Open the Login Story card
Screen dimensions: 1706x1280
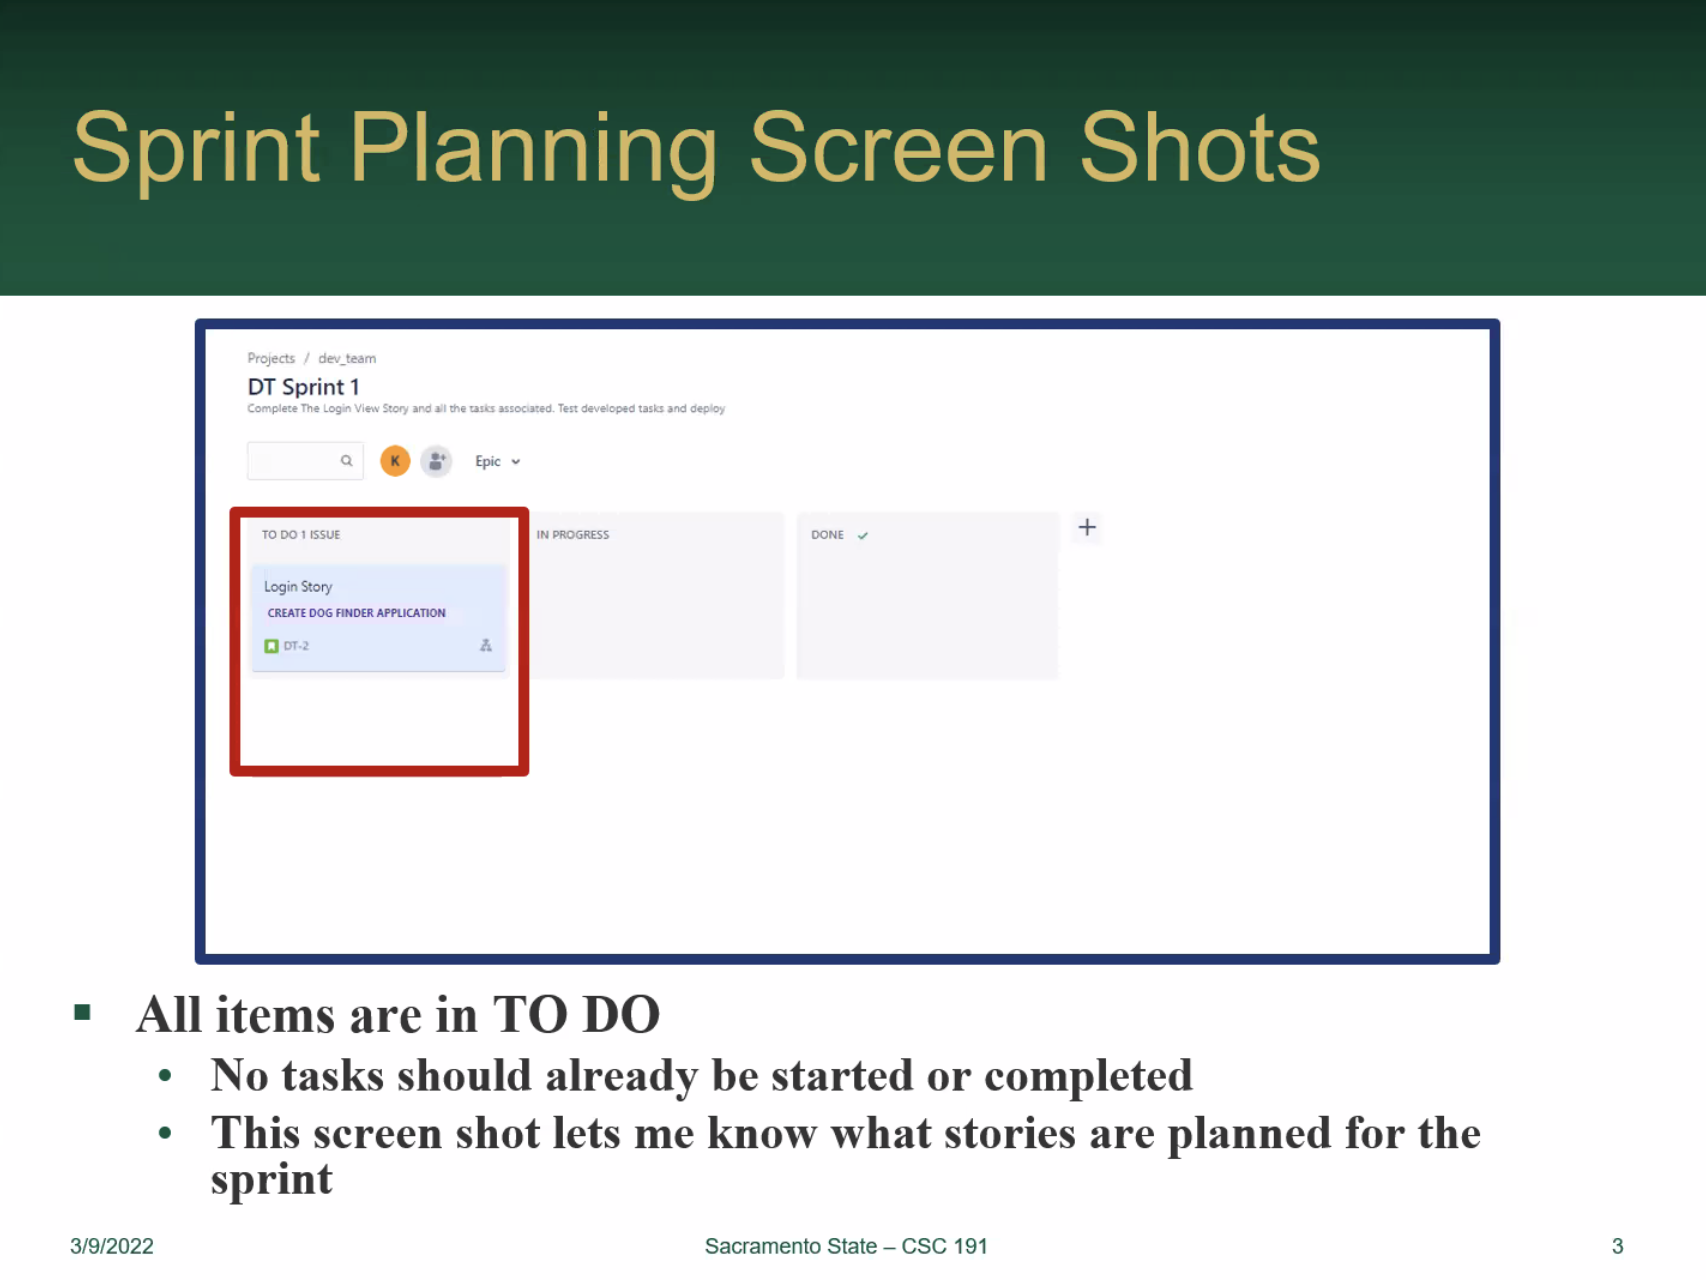point(379,617)
